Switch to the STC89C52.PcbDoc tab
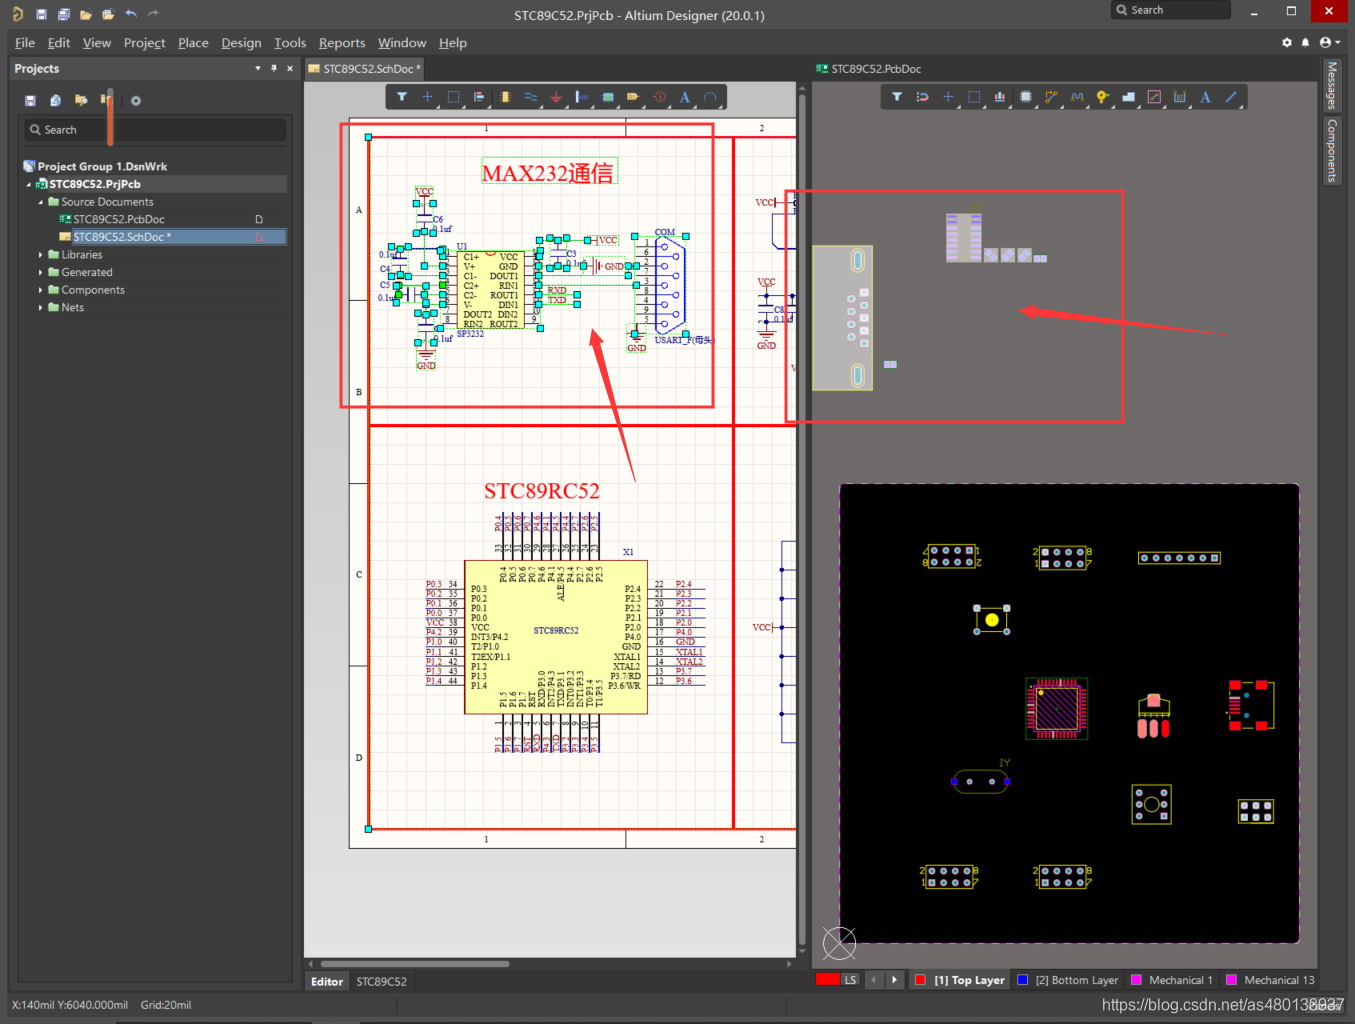This screenshot has height=1024, width=1355. tap(868, 68)
